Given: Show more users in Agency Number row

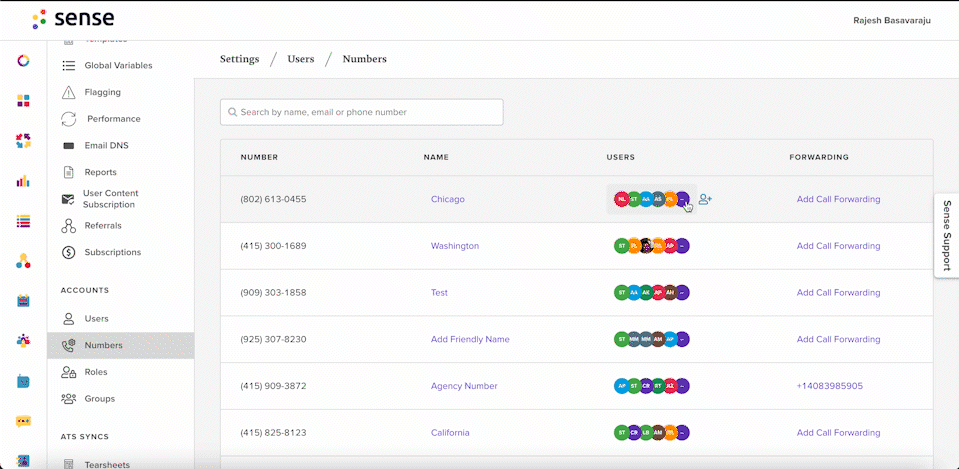Looking at the screenshot, I should tap(683, 386).
